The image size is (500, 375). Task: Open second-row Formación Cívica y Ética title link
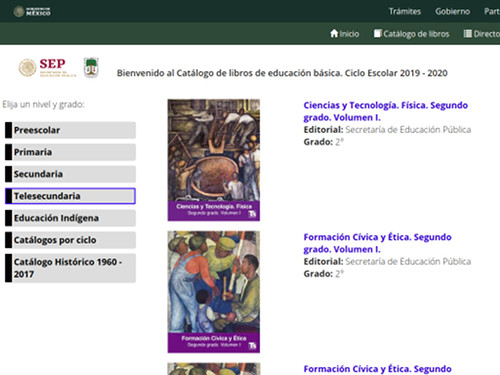click(377, 243)
